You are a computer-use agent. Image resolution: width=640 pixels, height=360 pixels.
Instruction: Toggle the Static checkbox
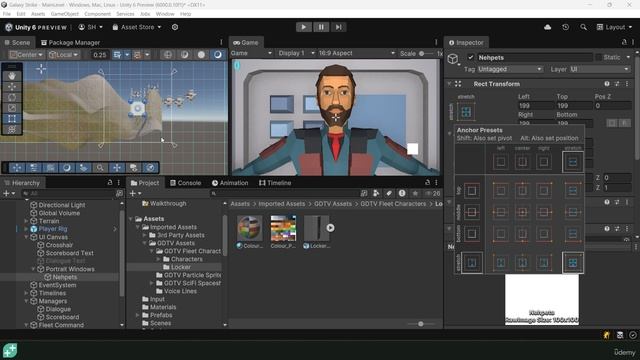(598, 58)
